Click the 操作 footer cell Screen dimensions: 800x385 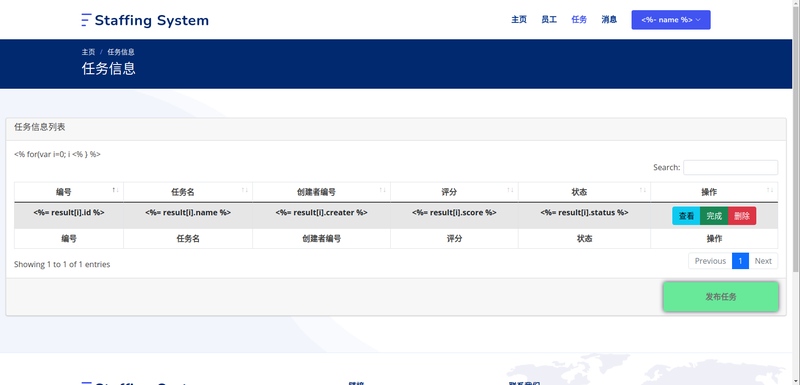click(x=714, y=239)
